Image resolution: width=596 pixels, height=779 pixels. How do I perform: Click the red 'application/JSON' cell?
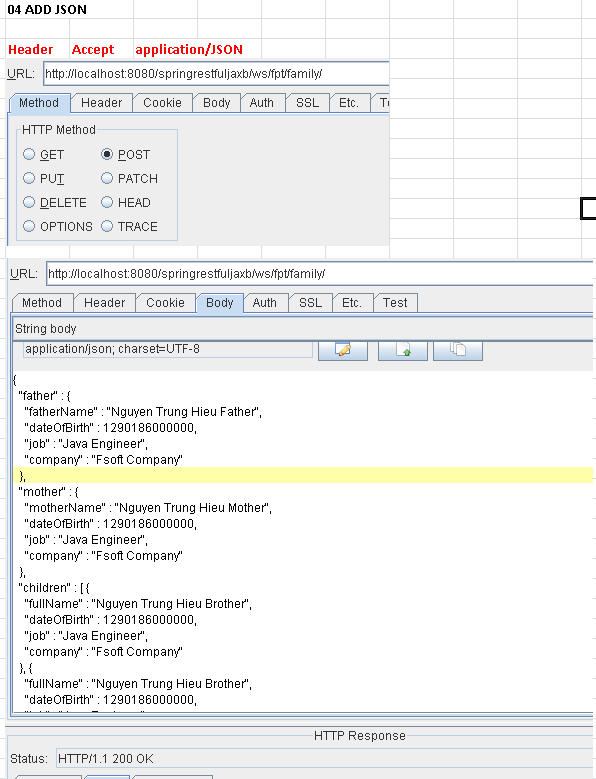pyautogui.click(x=189, y=50)
